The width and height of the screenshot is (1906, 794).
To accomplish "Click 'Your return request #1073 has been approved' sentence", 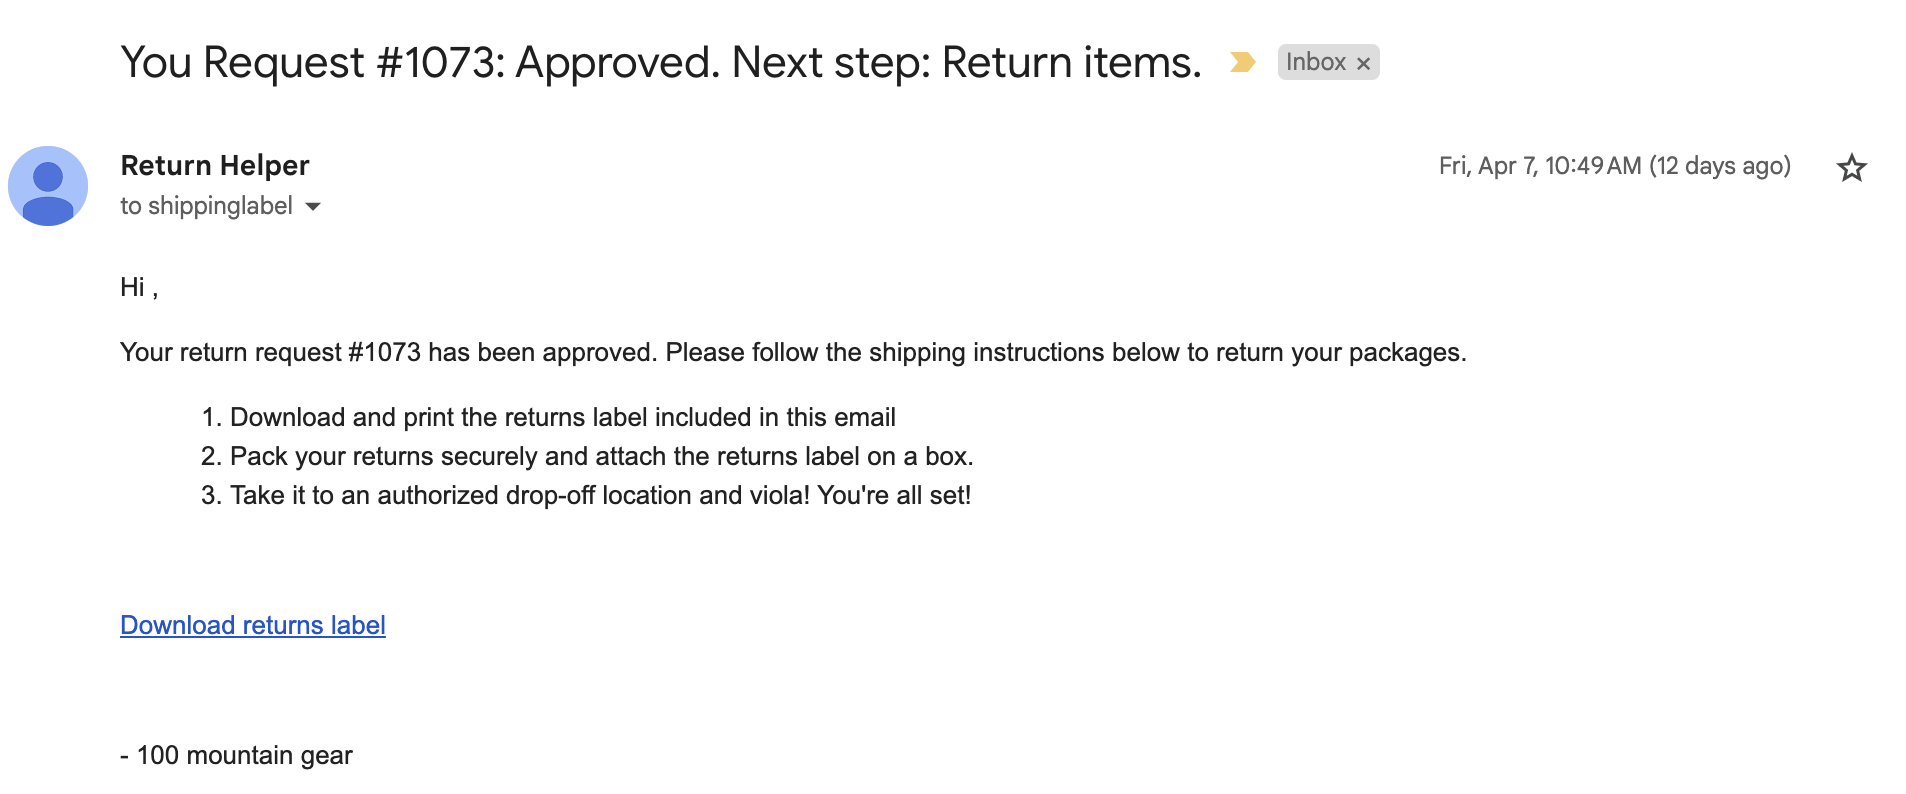I will tap(388, 353).
